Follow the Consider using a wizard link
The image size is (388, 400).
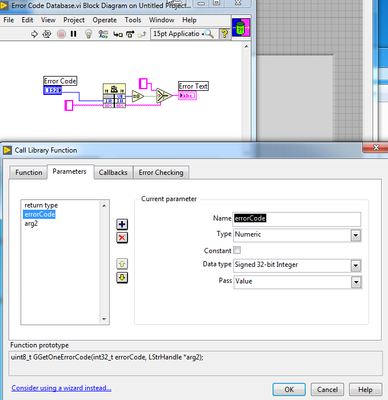[x=61, y=388]
